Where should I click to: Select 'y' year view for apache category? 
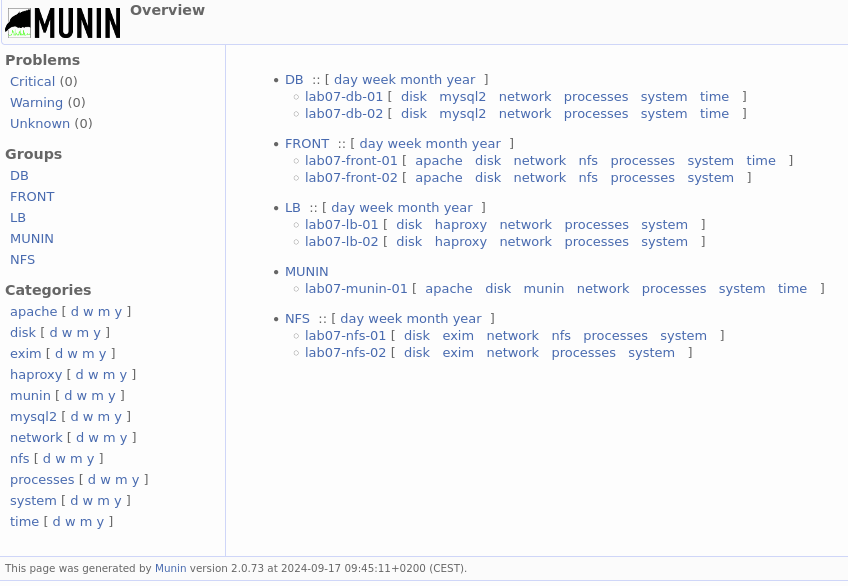pyautogui.click(x=118, y=312)
